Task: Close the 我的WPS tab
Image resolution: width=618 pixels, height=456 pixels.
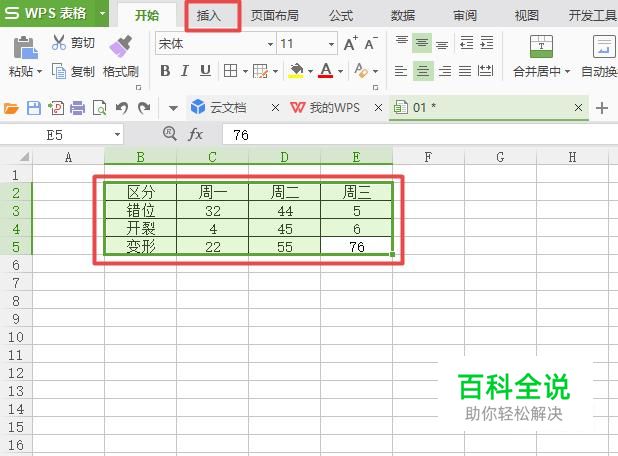Action: (378, 108)
